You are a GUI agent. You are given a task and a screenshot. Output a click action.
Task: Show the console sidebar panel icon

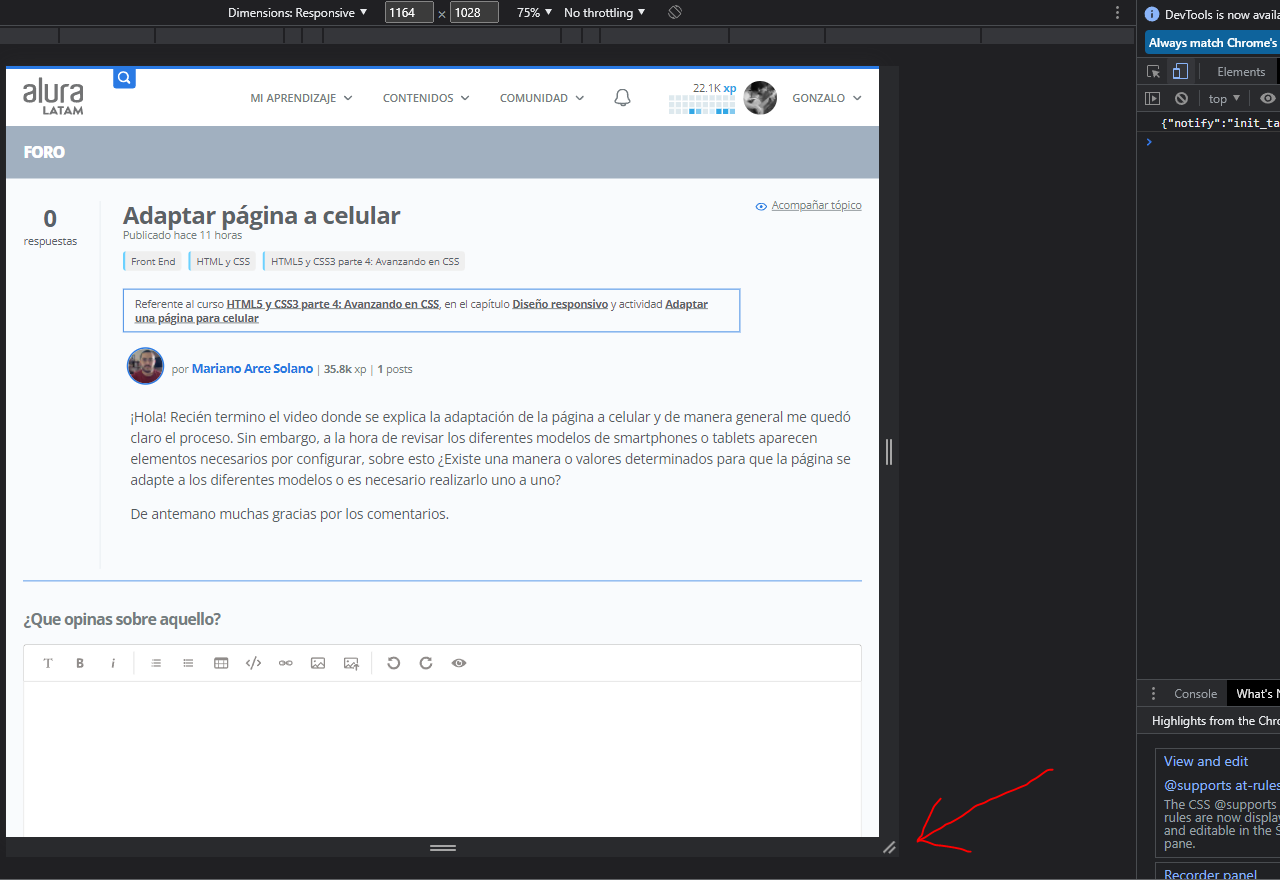(1153, 98)
